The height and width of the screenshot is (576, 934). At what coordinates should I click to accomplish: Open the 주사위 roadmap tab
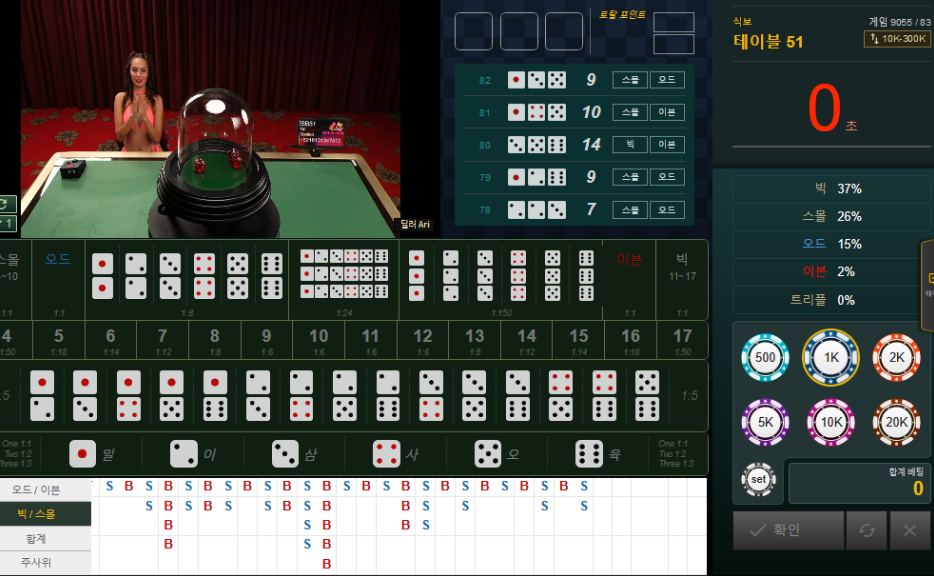37,562
